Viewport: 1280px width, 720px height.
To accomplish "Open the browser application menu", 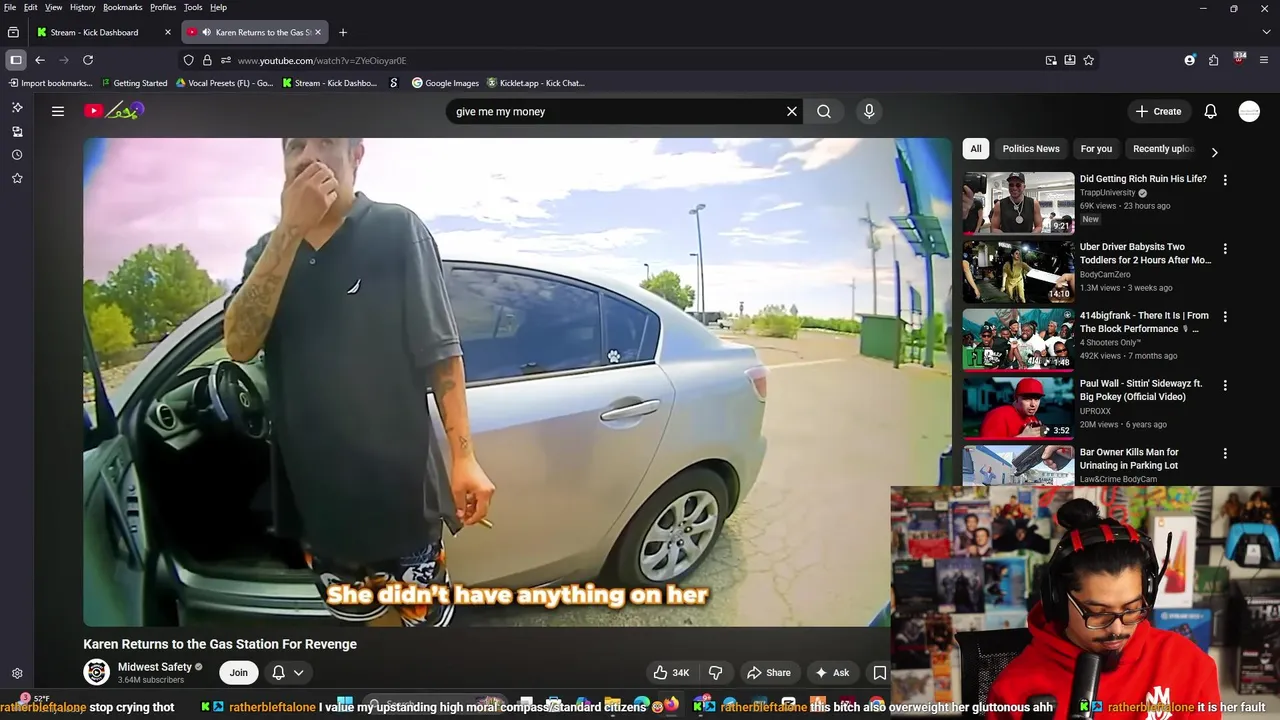I will pyautogui.click(x=1264, y=60).
